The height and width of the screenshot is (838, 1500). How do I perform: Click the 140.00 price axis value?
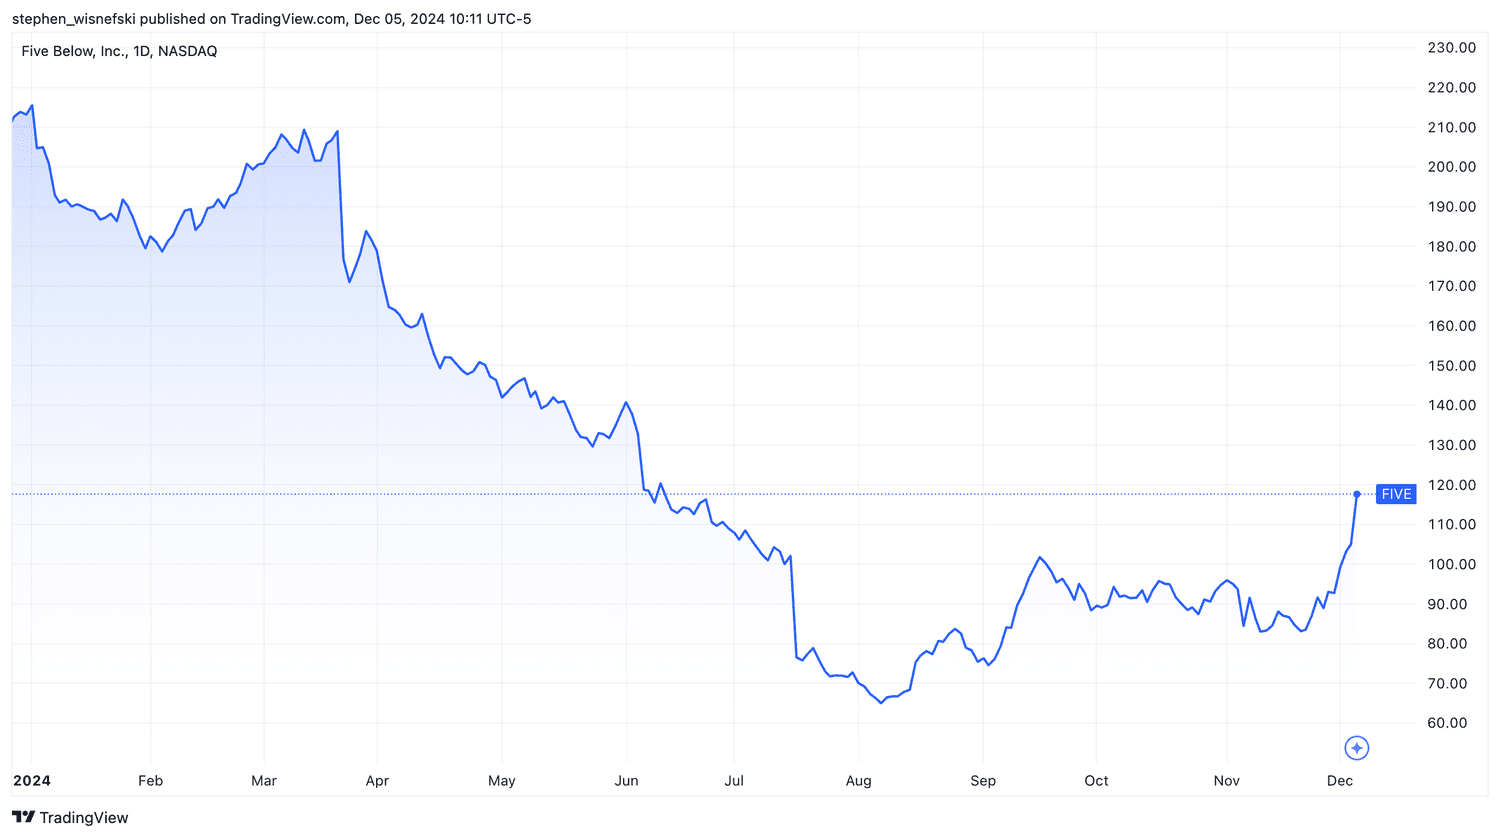click(1452, 405)
